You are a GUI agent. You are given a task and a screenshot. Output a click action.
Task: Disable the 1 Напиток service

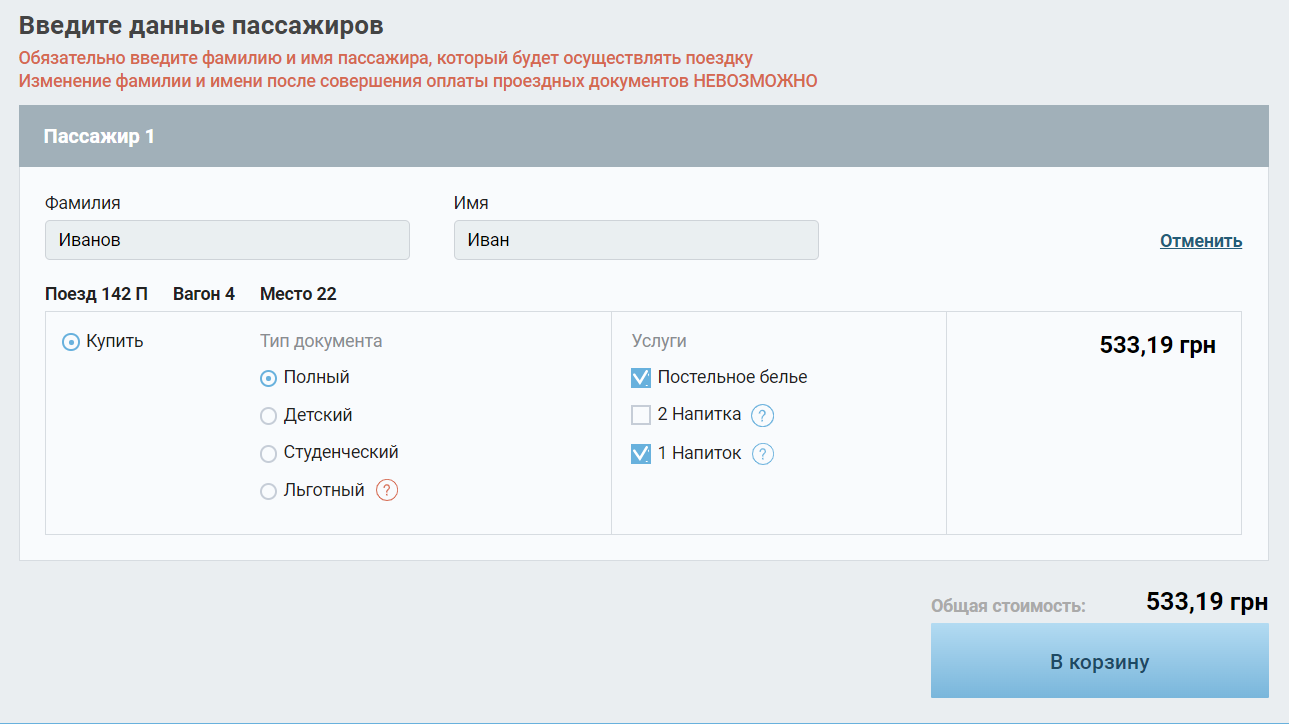pyautogui.click(x=640, y=453)
